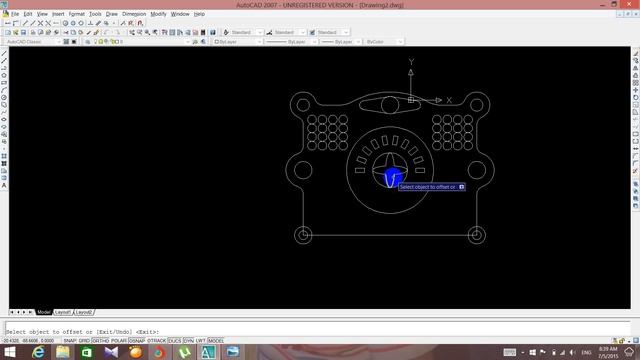Screen dimensions: 640x360
Task: Select the Arc draw tool
Action: point(4,90)
